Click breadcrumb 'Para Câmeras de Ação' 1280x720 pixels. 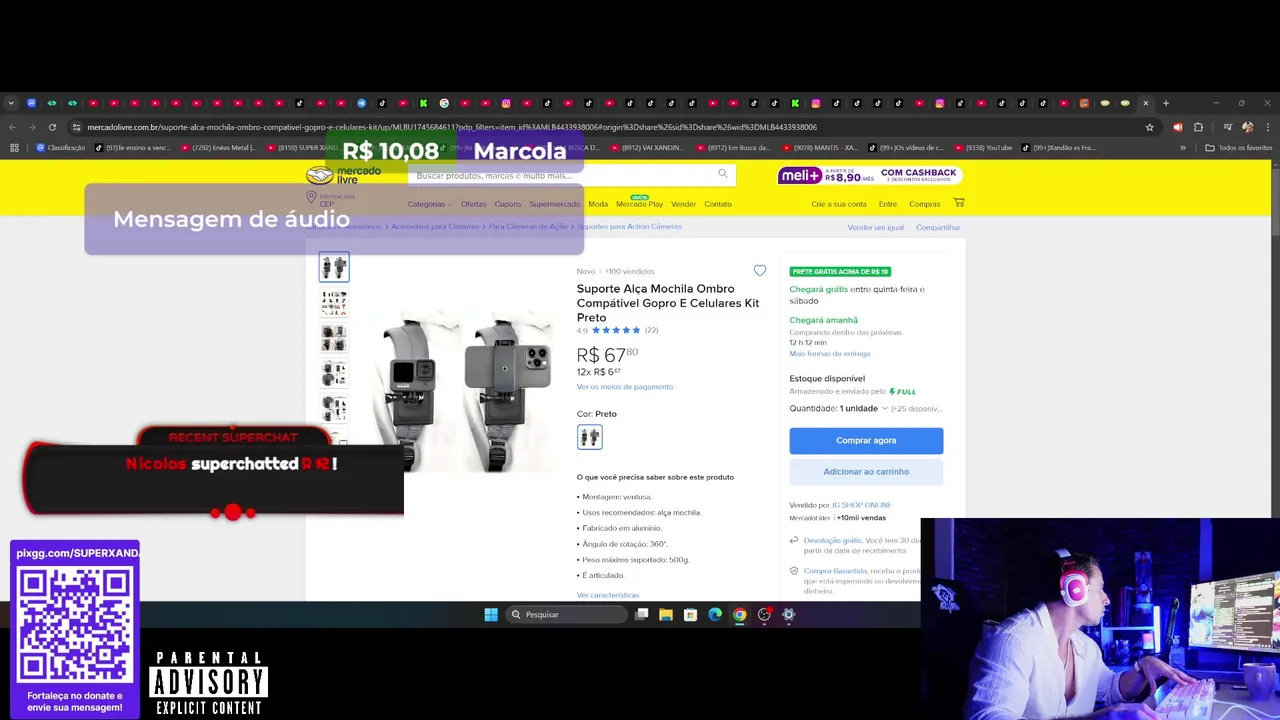528,227
